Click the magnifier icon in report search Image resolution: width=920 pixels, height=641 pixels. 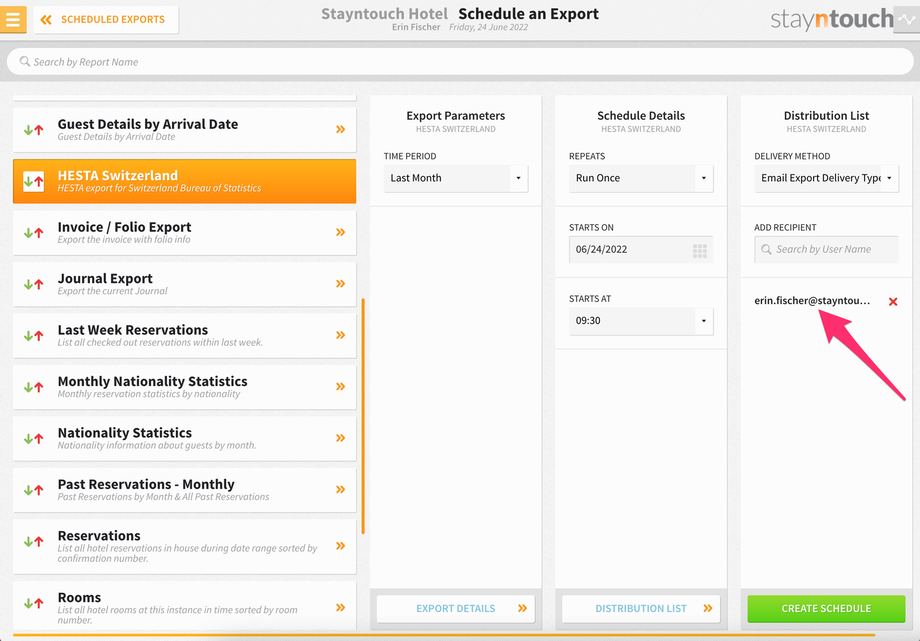pyautogui.click(x=25, y=62)
